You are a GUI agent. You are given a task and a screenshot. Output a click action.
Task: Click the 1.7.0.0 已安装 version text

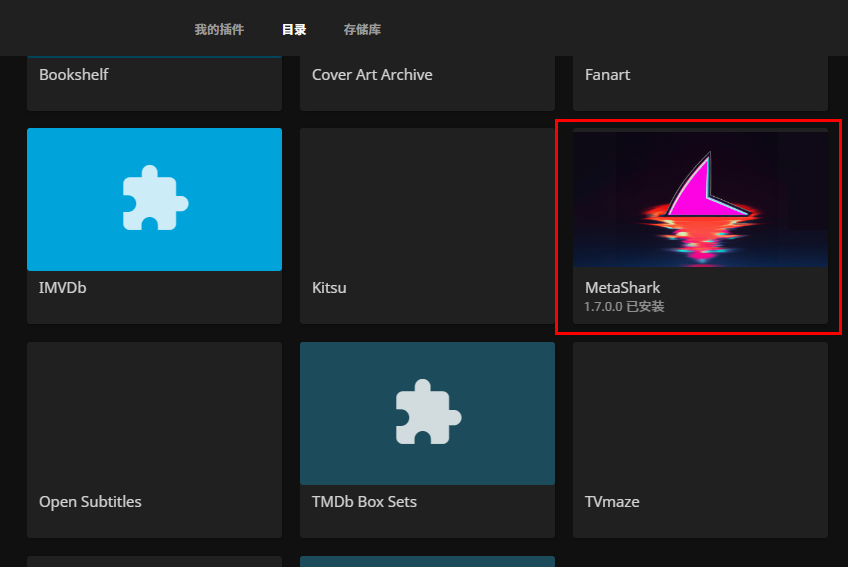click(x=624, y=307)
